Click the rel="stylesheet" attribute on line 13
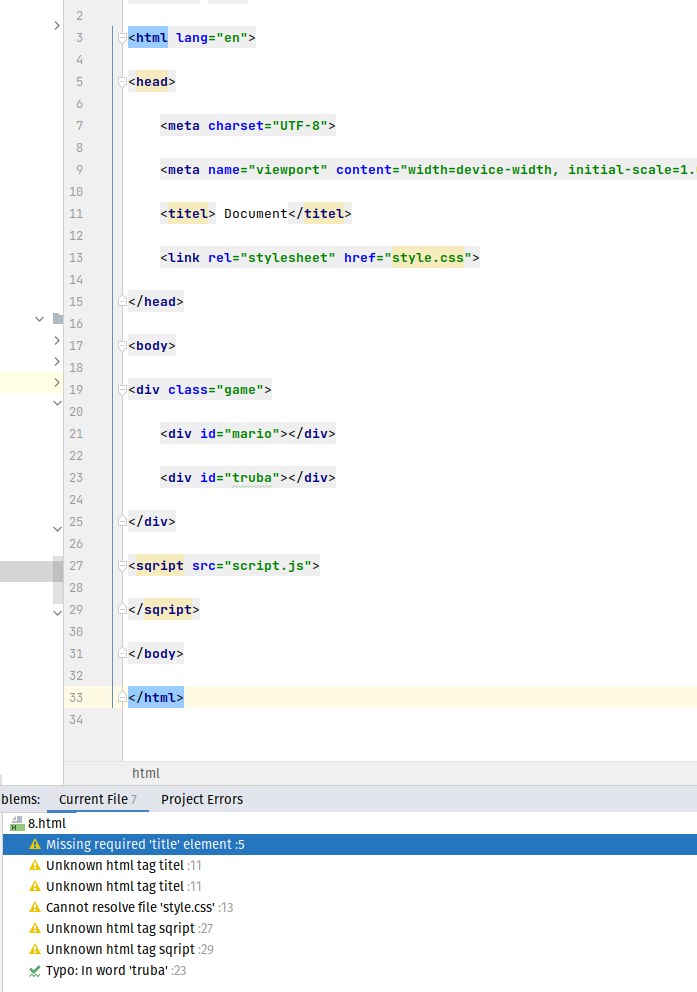697x992 pixels. (272, 257)
